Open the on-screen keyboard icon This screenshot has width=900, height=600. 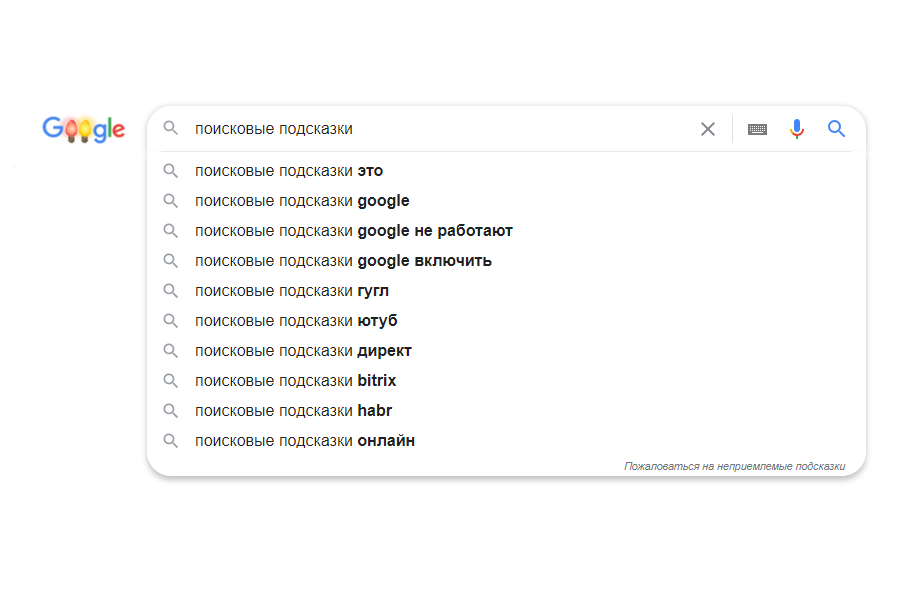[x=757, y=129]
